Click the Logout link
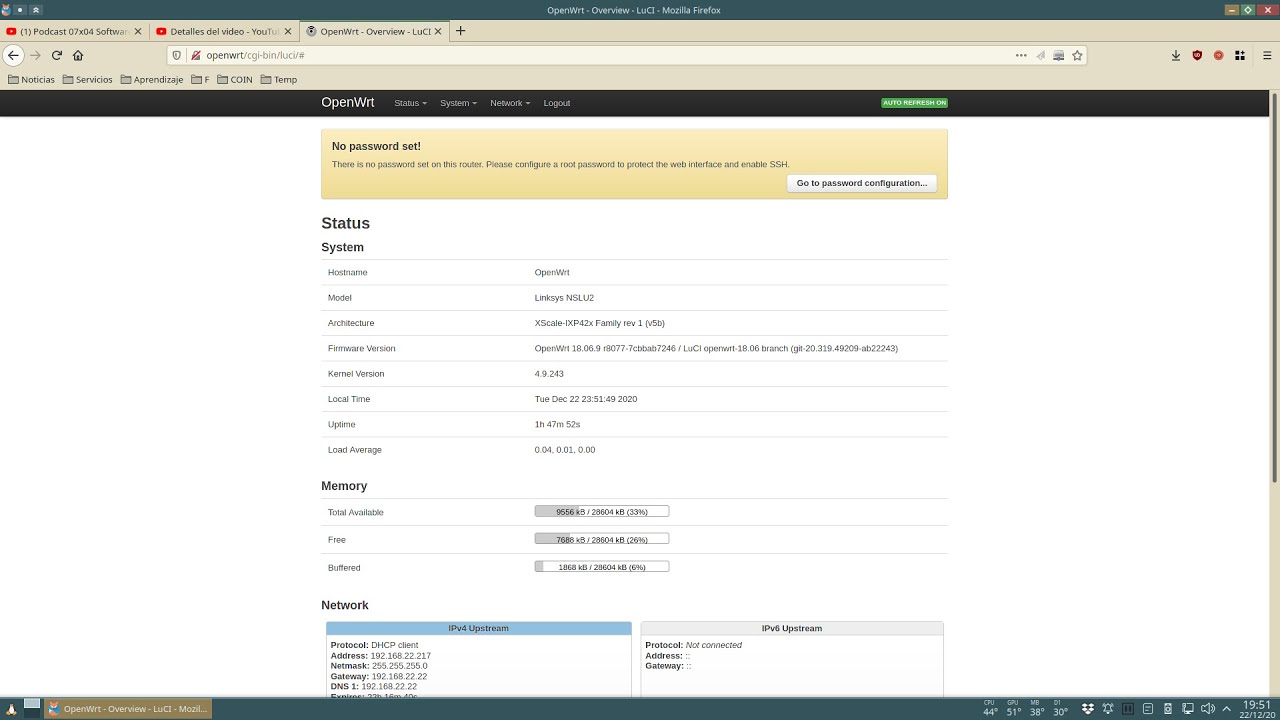The height and width of the screenshot is (720, 1280). (557, 103)
